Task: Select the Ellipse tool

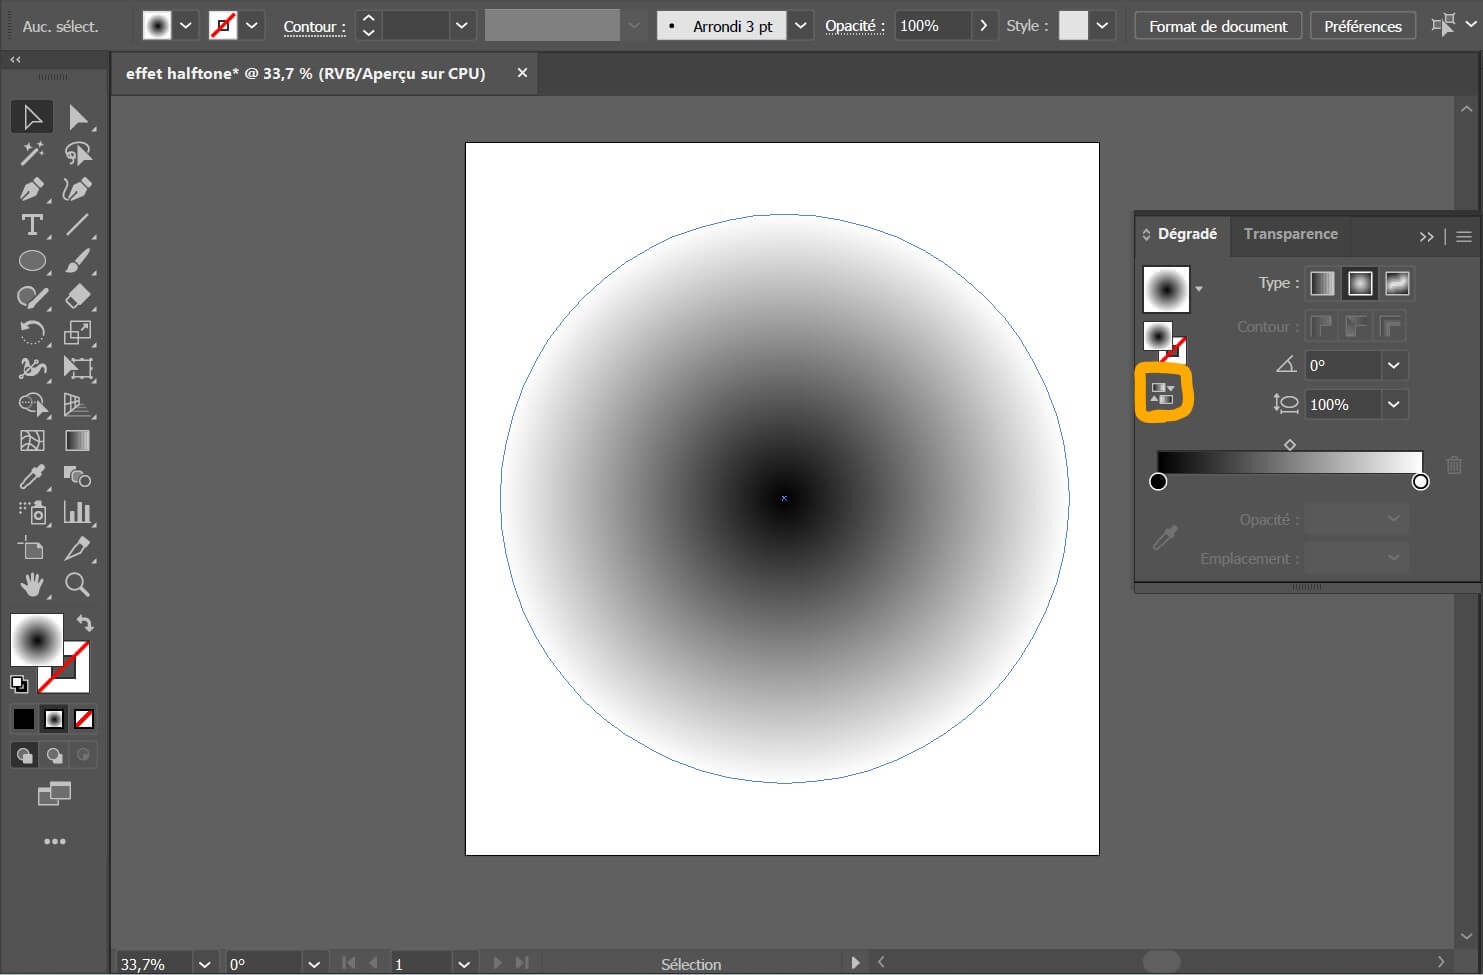Action: coord(32,261)
